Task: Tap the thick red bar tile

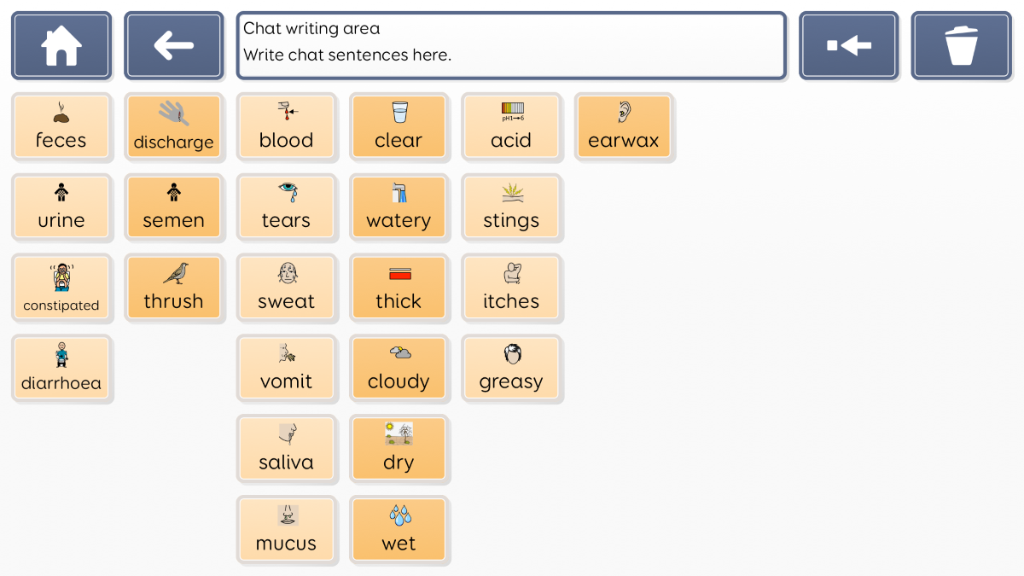Action: point(398,288)
